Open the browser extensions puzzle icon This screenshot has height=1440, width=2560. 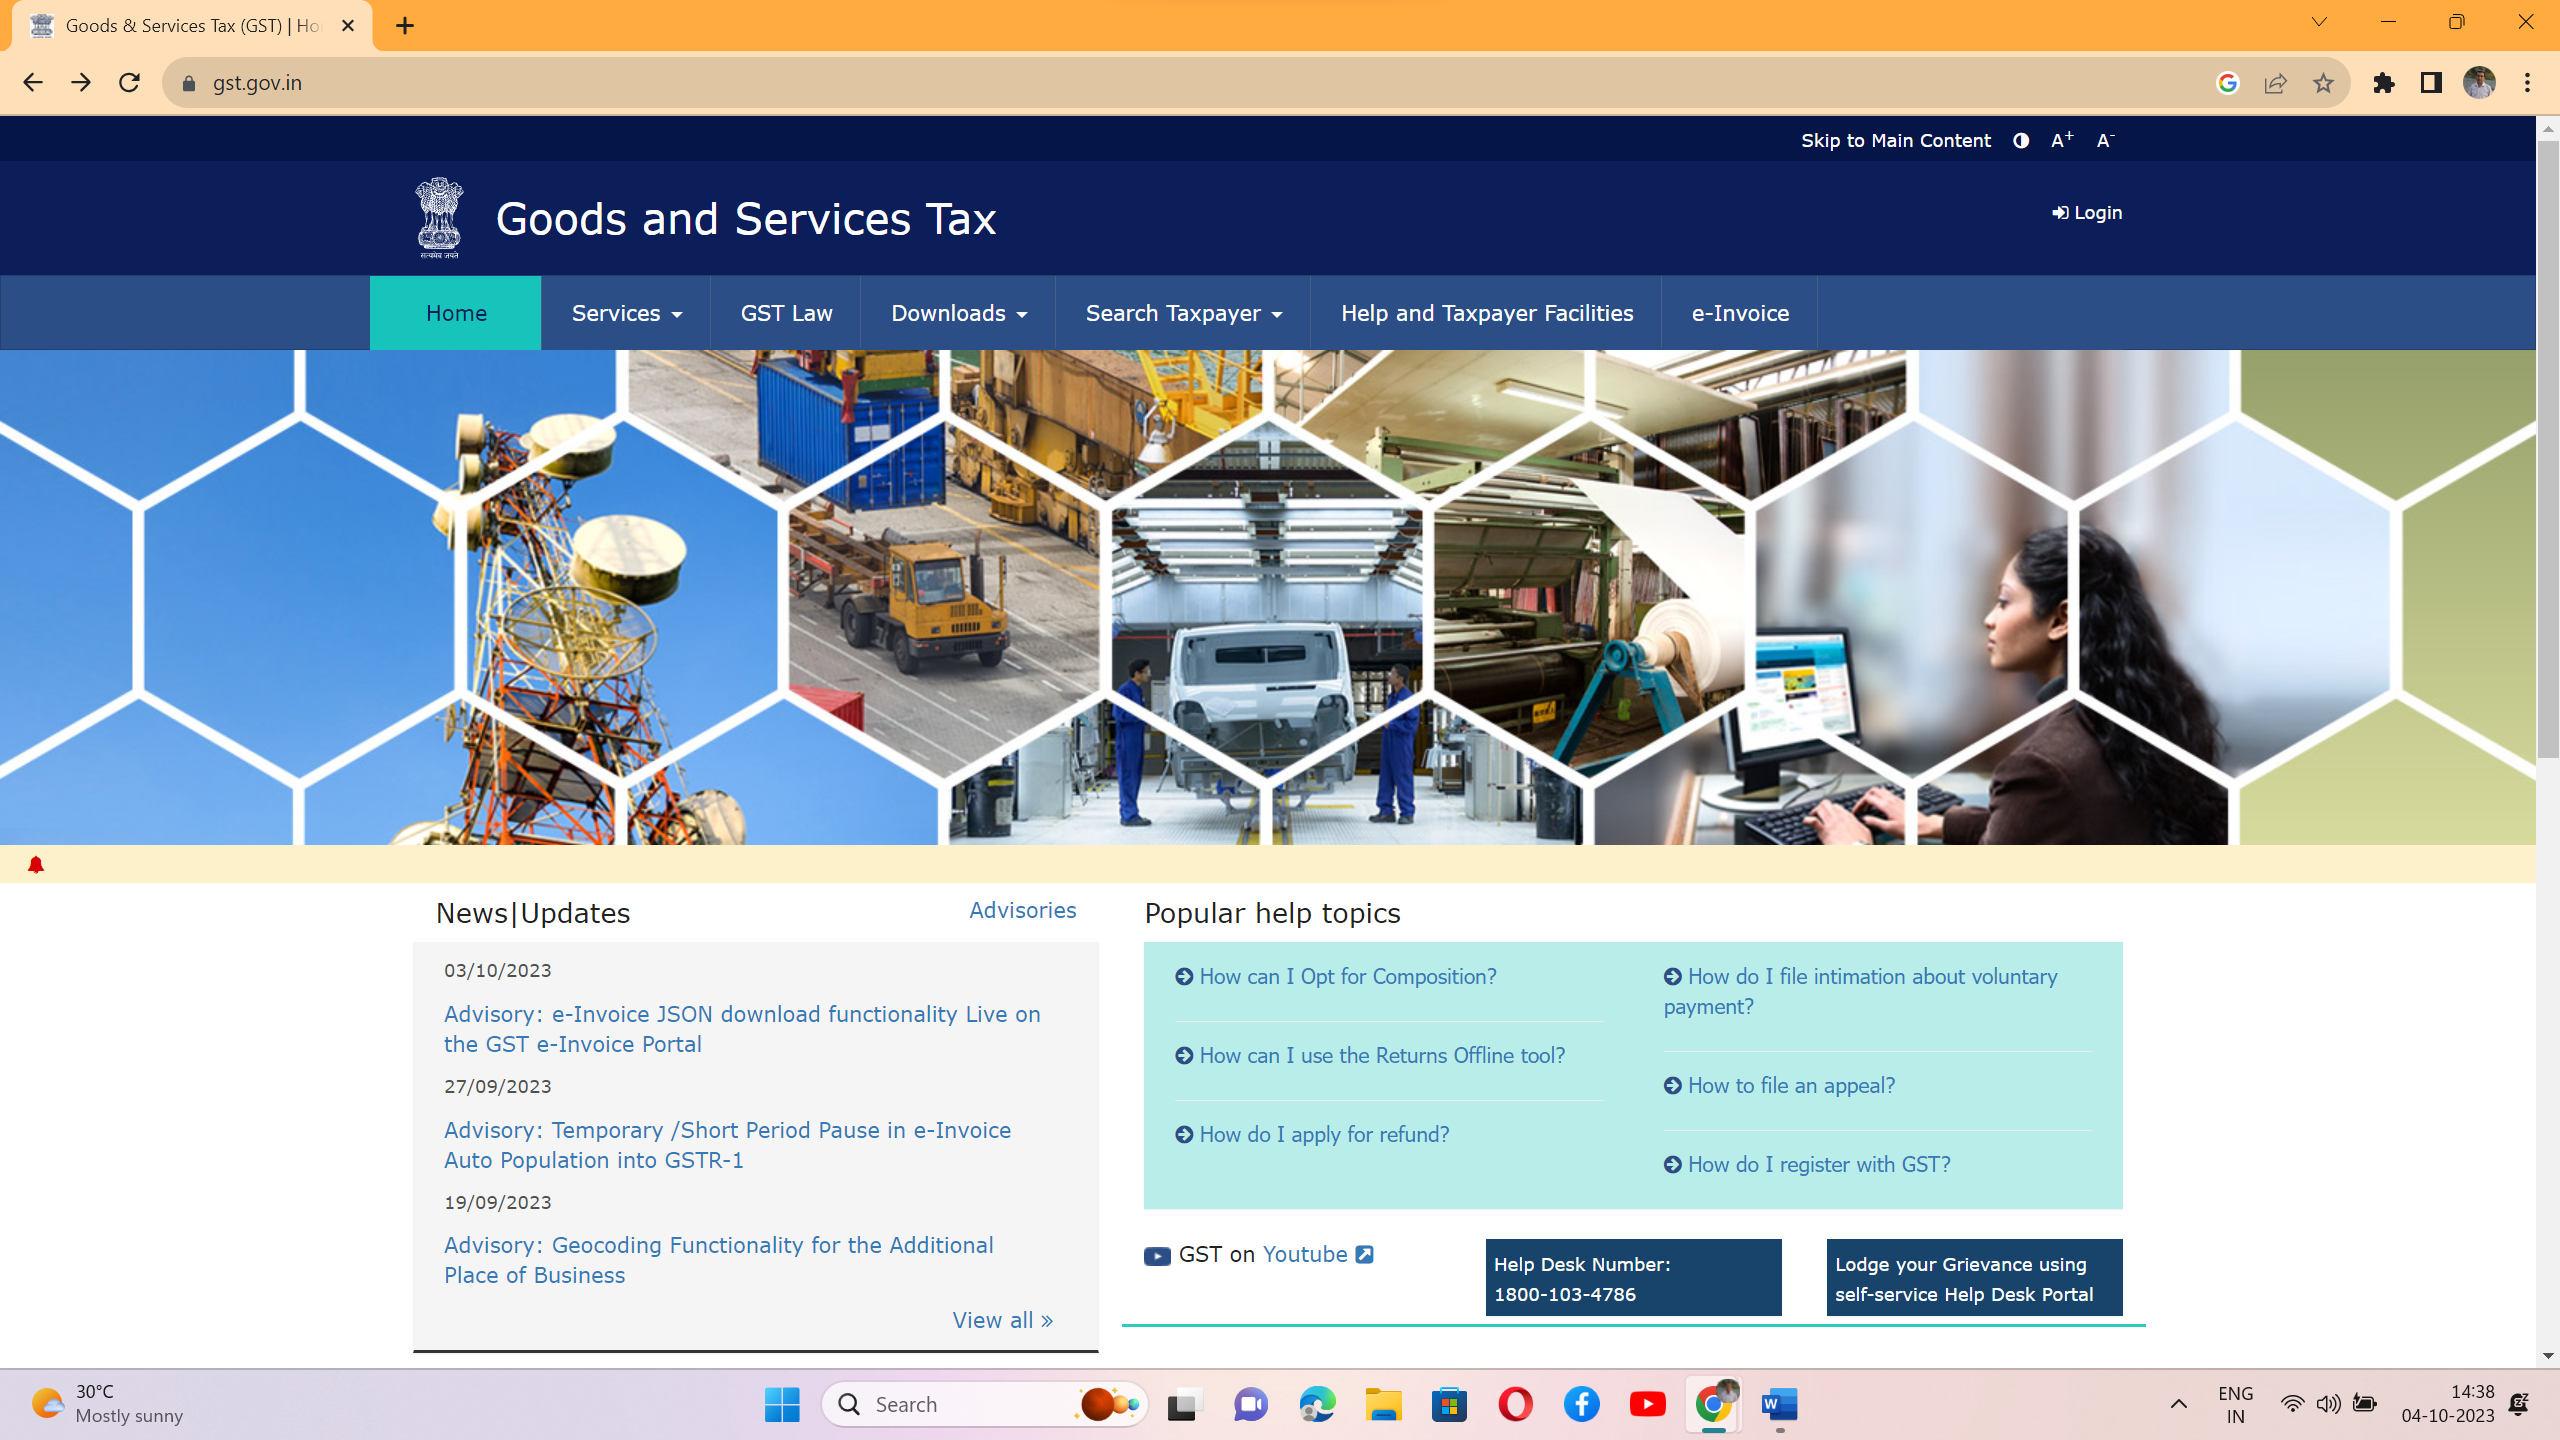point(2385,82)
